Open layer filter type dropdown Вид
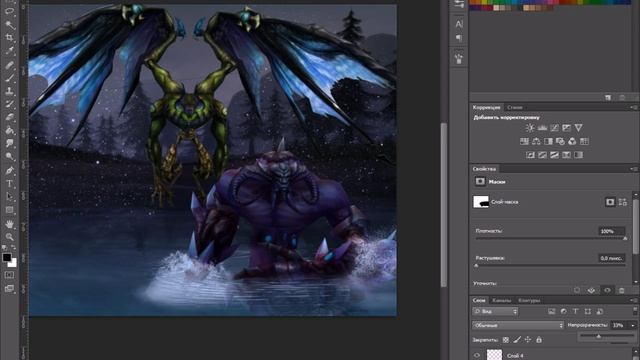 [495, 311]
